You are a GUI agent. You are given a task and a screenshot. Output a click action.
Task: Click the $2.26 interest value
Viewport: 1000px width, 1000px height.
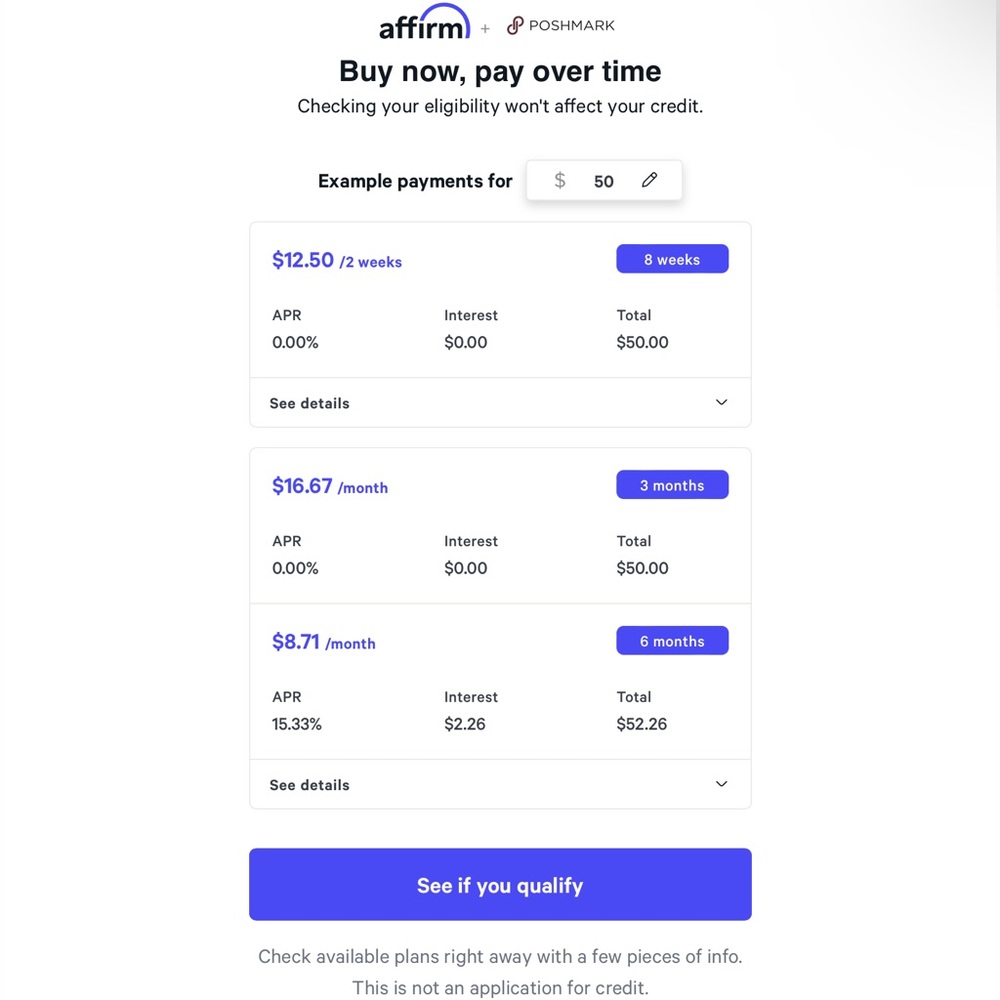[465, 724]
